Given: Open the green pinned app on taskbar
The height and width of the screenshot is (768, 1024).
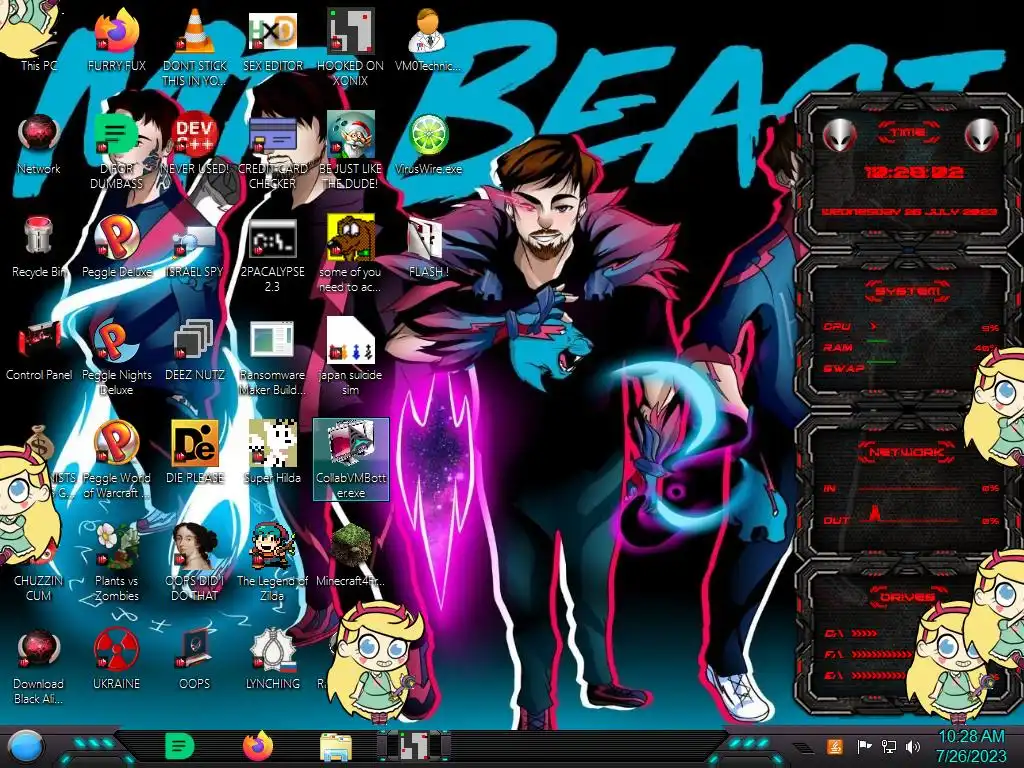Looking at the screenshot, I should point(180,746).
